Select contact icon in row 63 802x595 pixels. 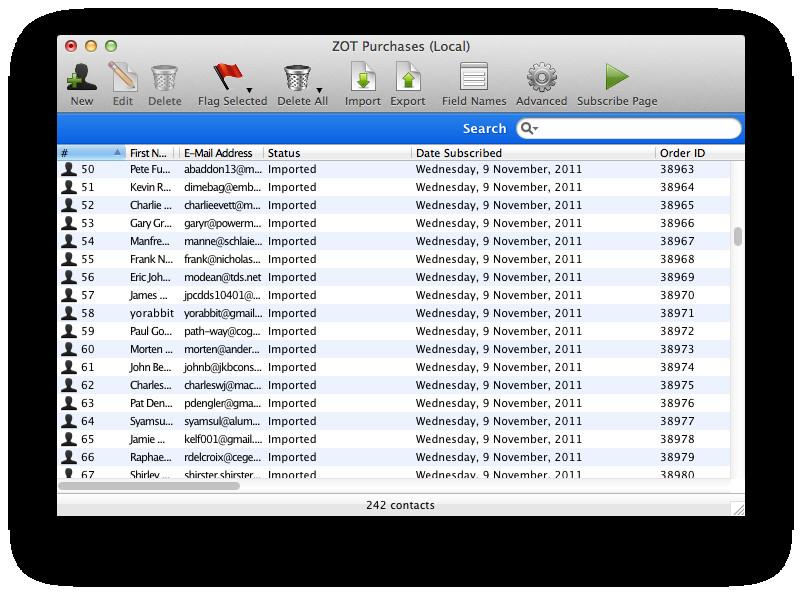point(69,403)
